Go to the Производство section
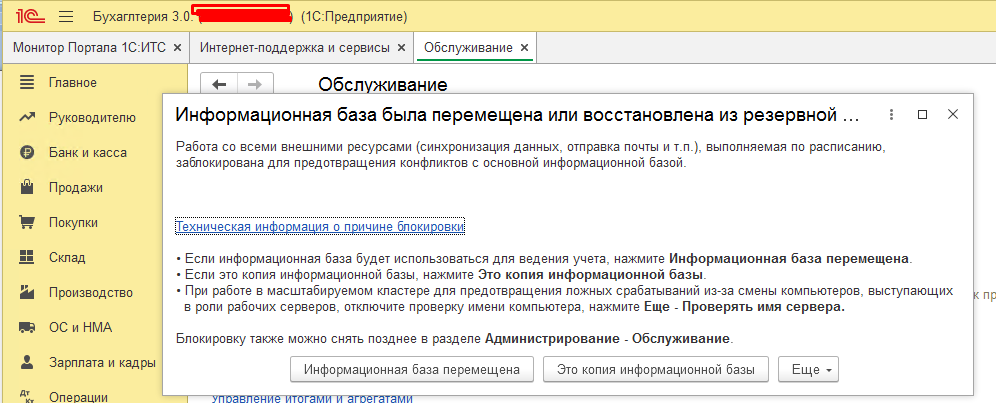 (91, 292)
